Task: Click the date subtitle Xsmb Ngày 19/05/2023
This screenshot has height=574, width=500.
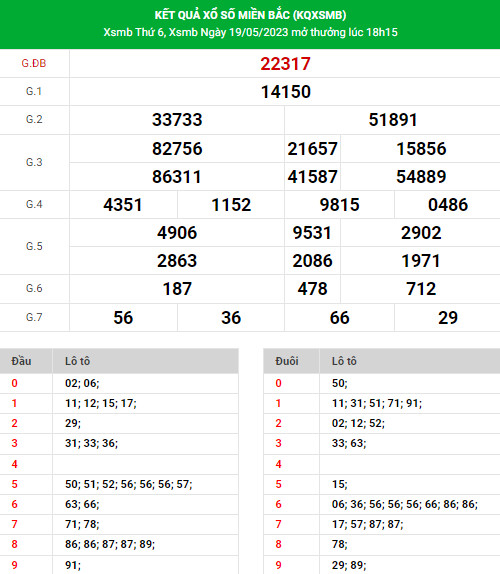Action: 228,32
